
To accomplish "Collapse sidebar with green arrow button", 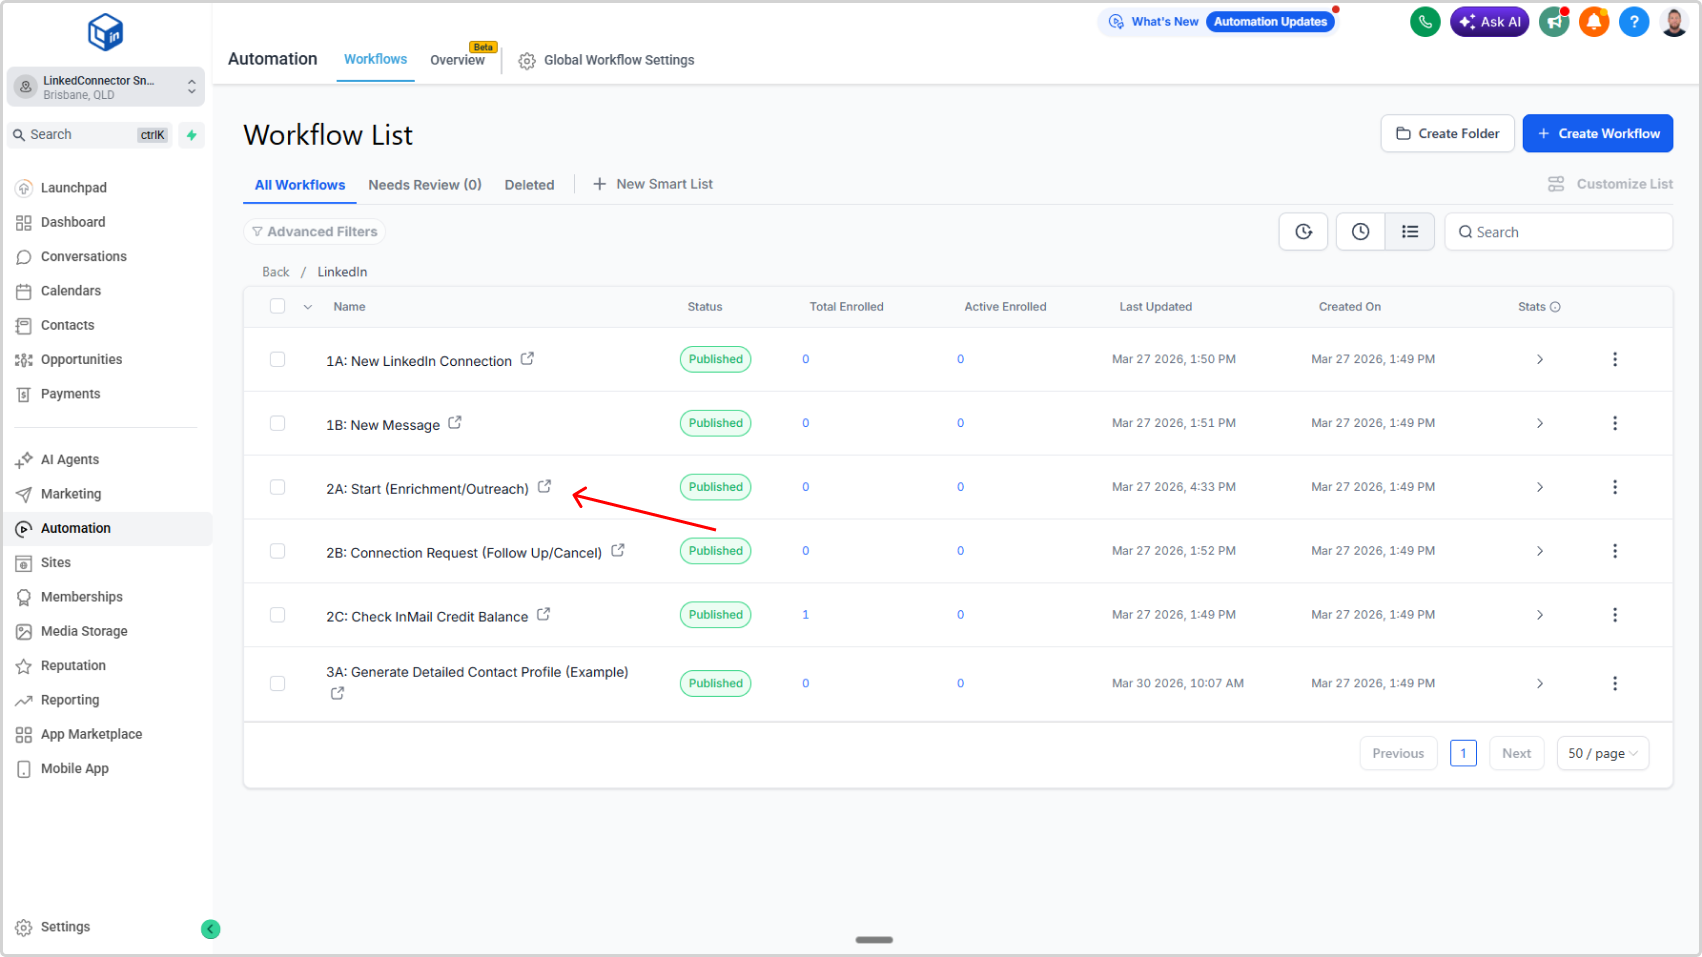I will [x=210, y=929].
